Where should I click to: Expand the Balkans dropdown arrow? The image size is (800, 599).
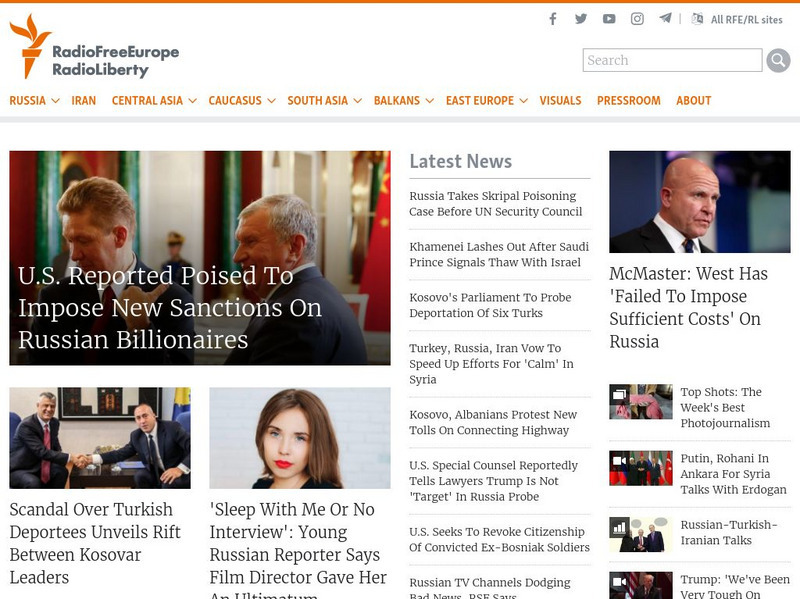(430, 101)
